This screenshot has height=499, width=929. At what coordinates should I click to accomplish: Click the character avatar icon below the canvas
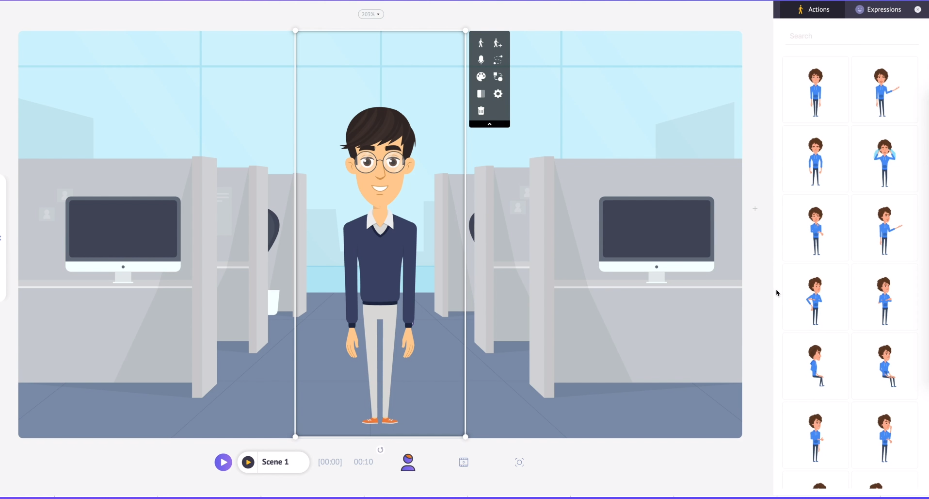pyautogui.click(x=408, y=462)
